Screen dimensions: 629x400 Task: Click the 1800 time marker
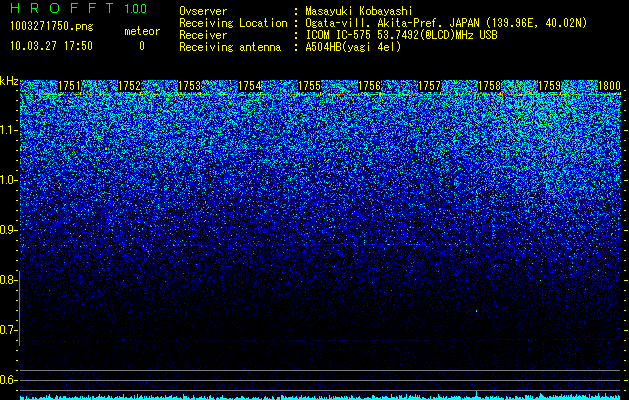(x=609, y=86)
